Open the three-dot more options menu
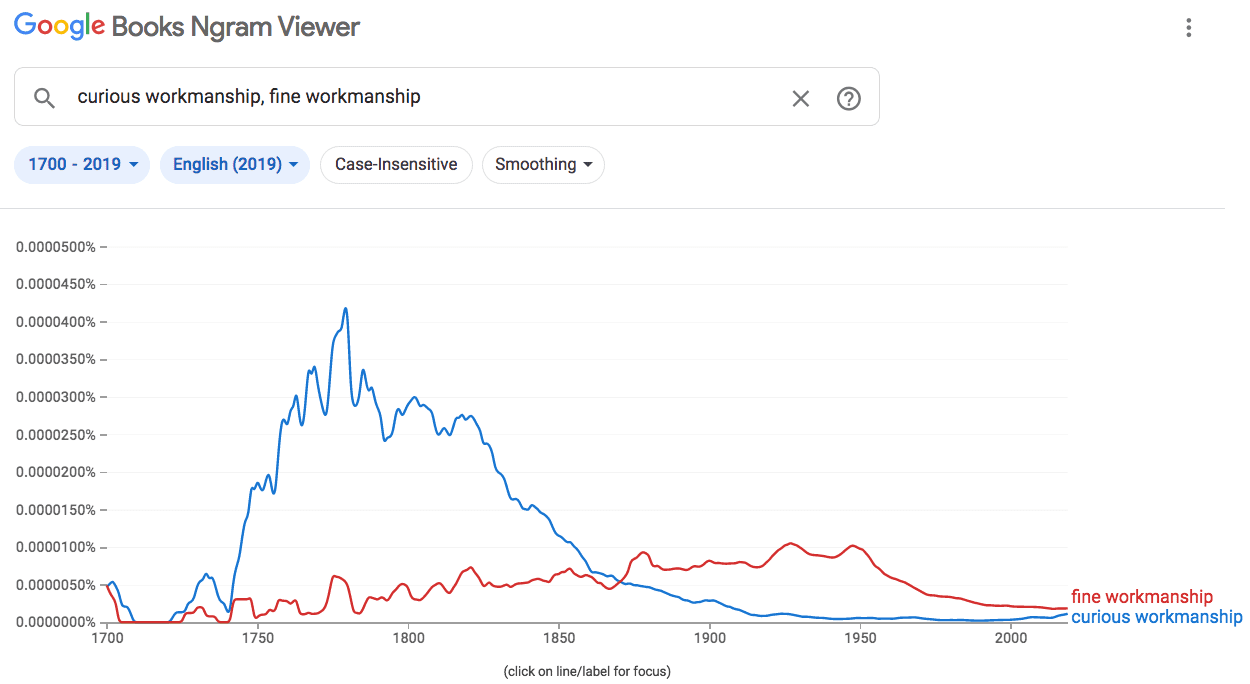Viewport: 1250px width, 684px height. (1189, 28)
